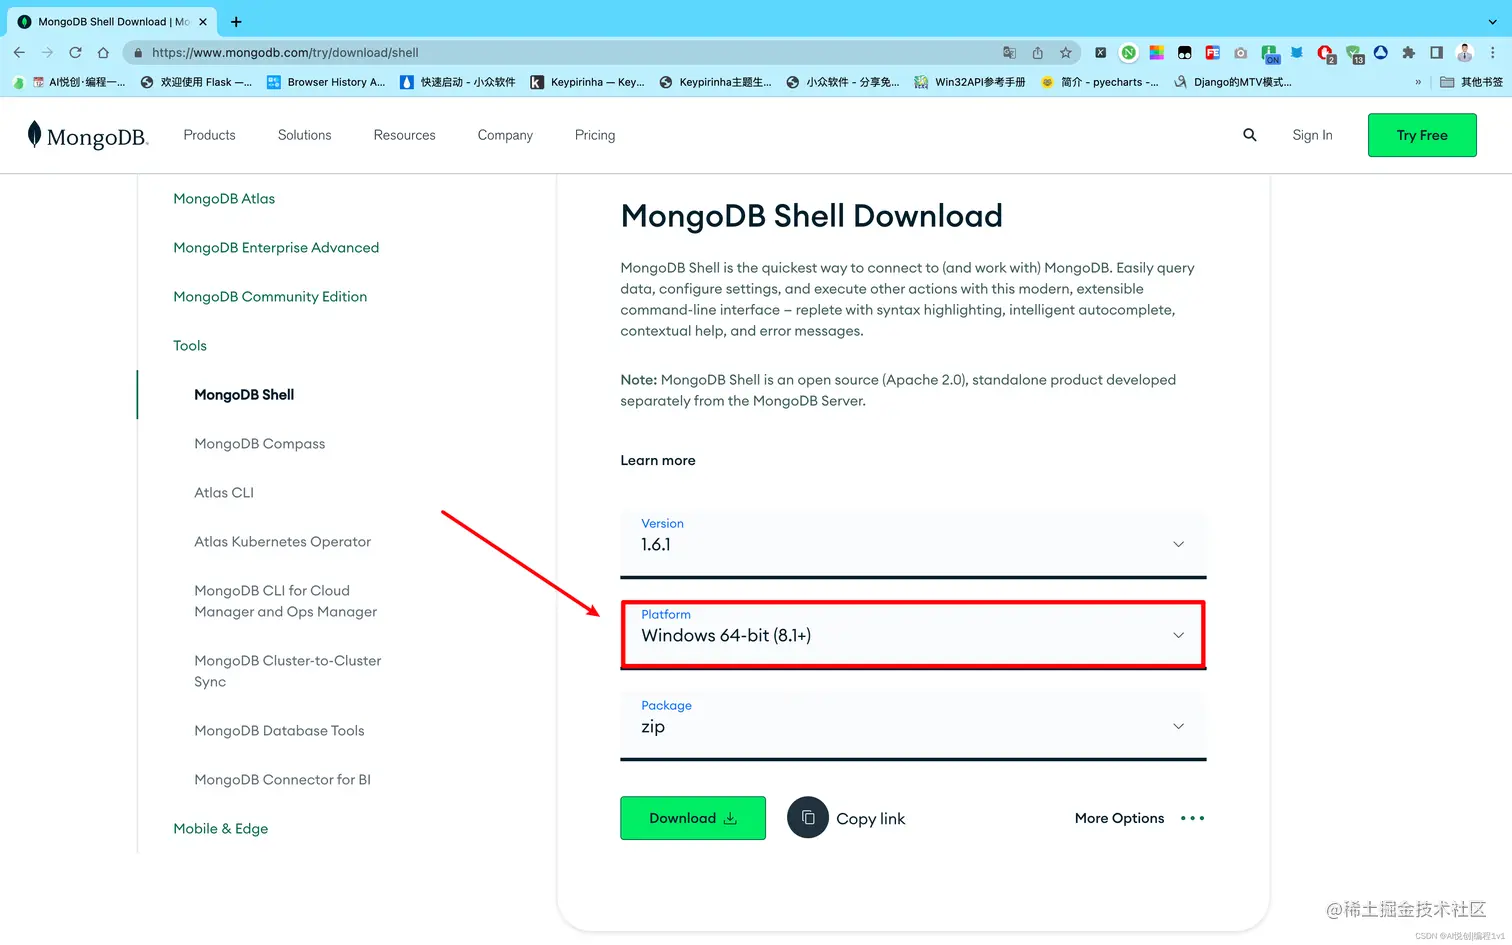This screenshot has height=945, width=1512.
Task: Open the Products menu
Action: click(x=209, y=135)
